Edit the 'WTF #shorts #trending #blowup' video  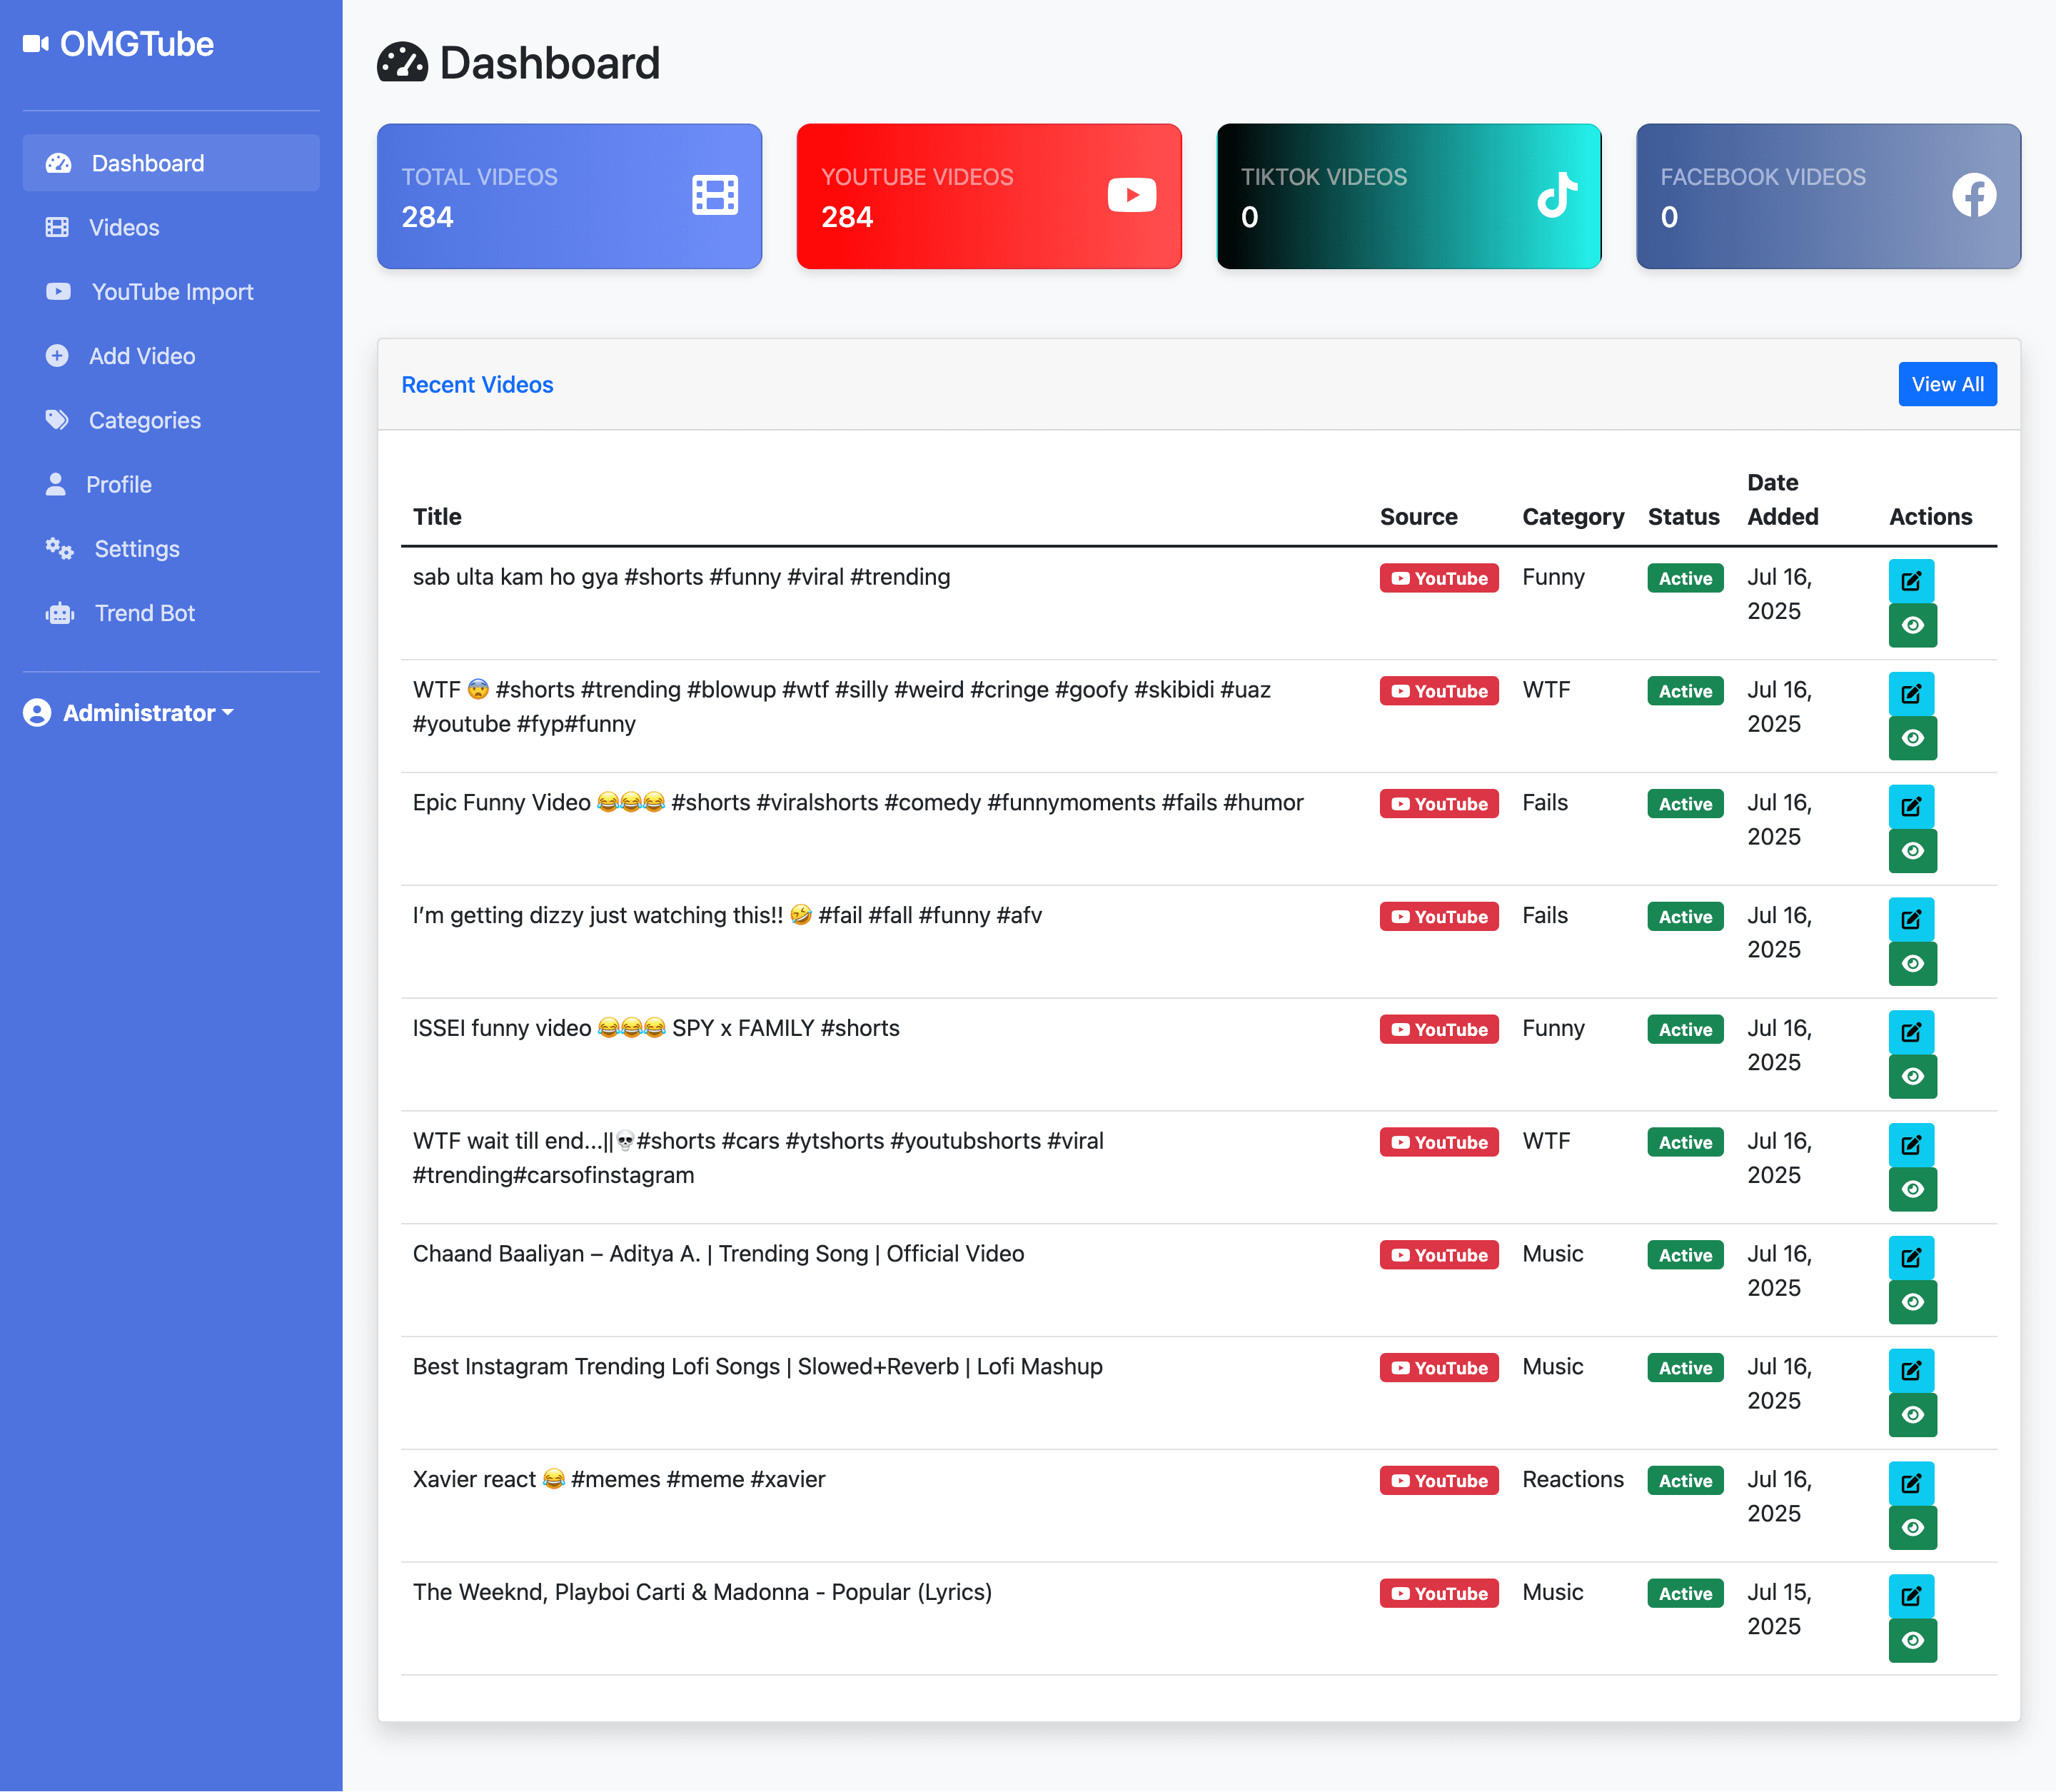1911,694
